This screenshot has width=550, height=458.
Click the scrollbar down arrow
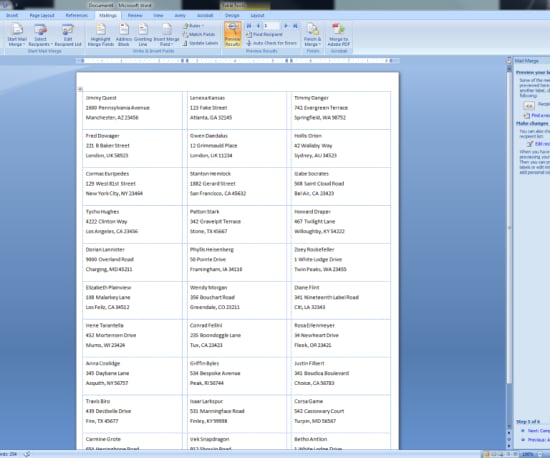pos(509,427)
